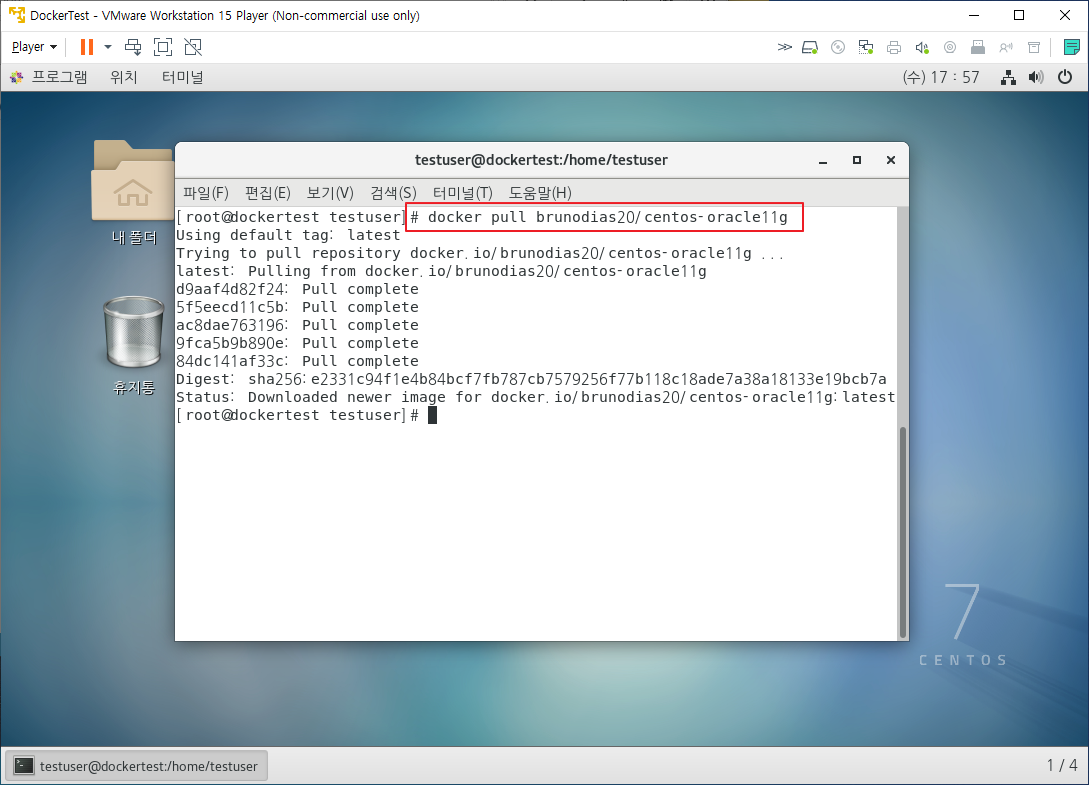Minimize the terminal window
This screenshot has height=785, width=1089.
tap(823, 160)
